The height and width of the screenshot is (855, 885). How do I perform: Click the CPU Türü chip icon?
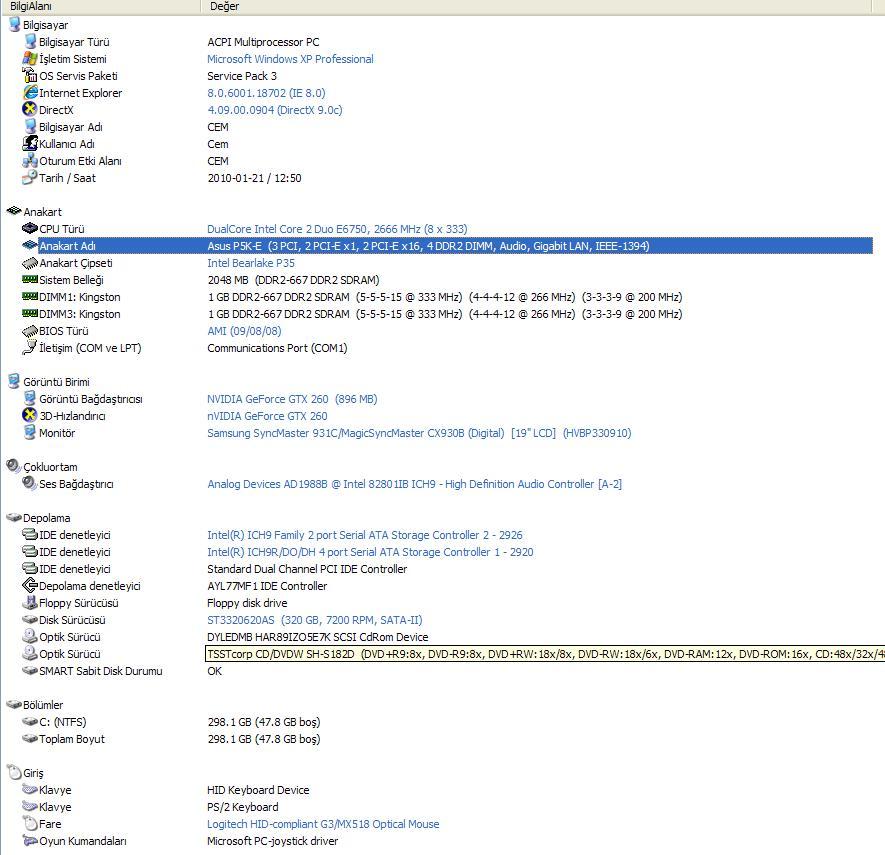pos(30,229)
